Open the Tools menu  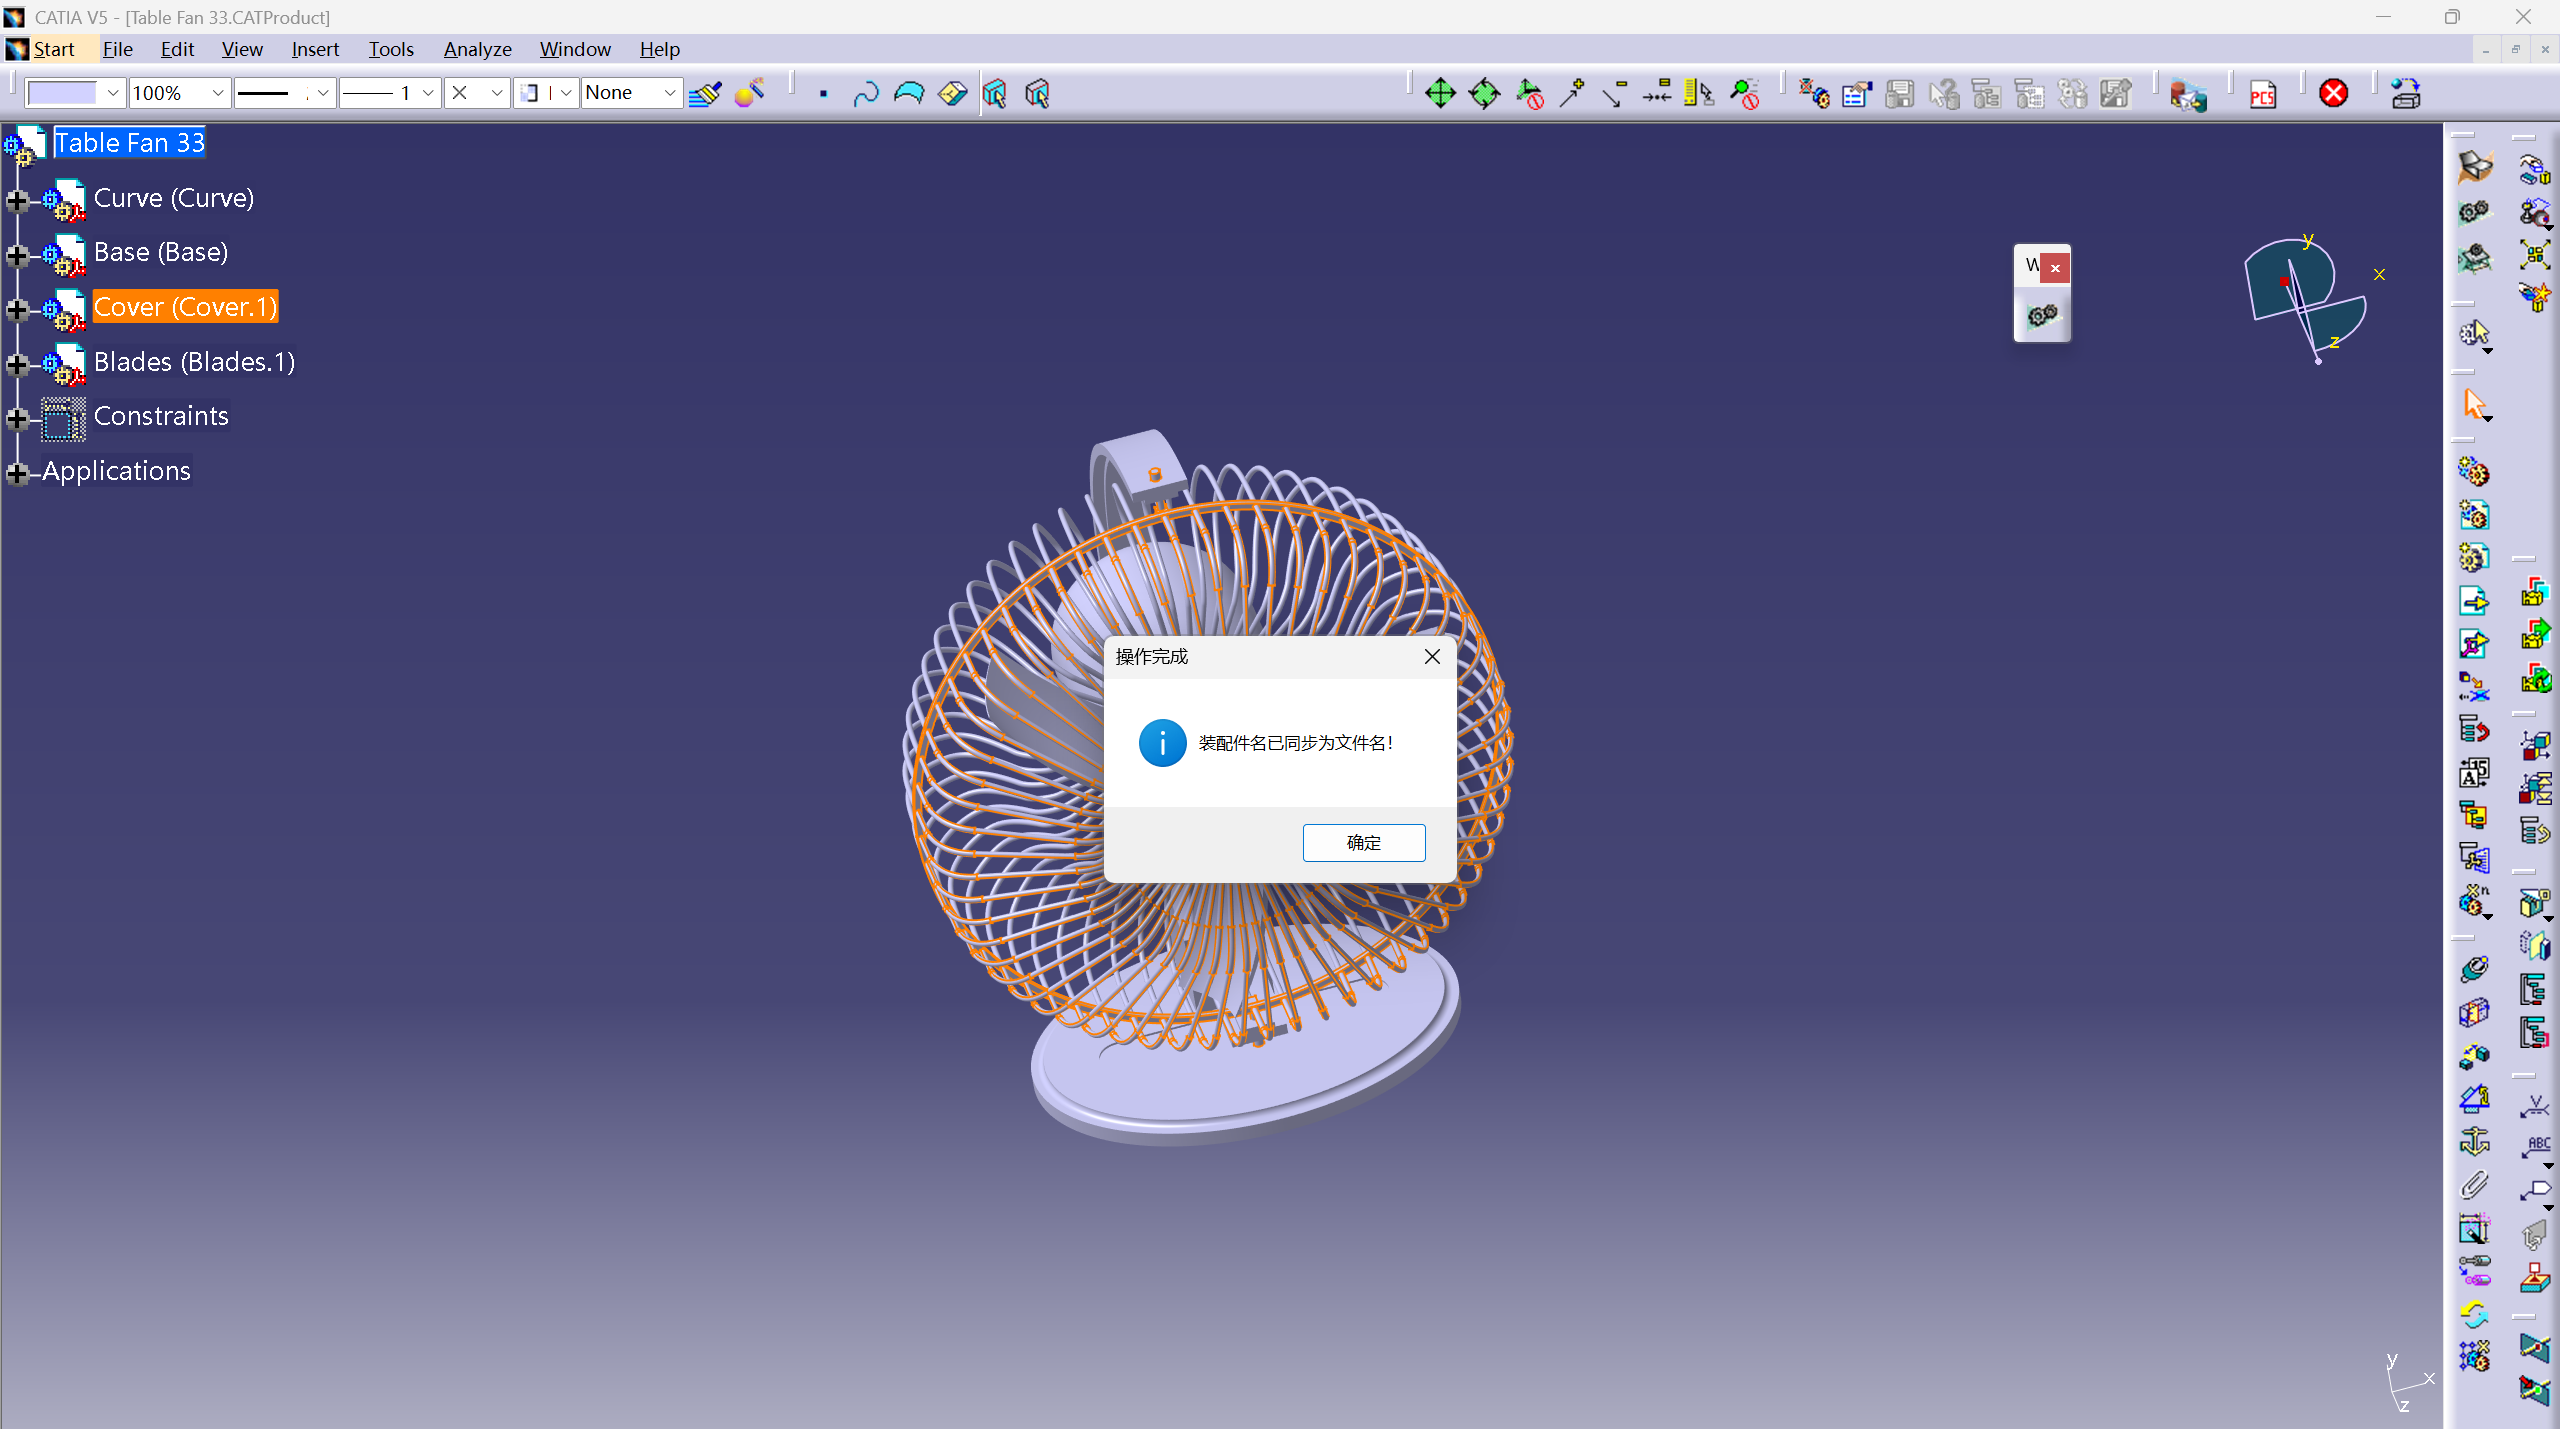[391, 49]
